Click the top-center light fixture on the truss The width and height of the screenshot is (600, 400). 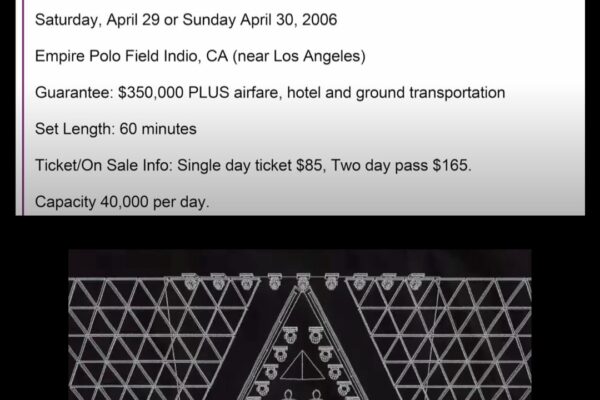click(303, 282)
